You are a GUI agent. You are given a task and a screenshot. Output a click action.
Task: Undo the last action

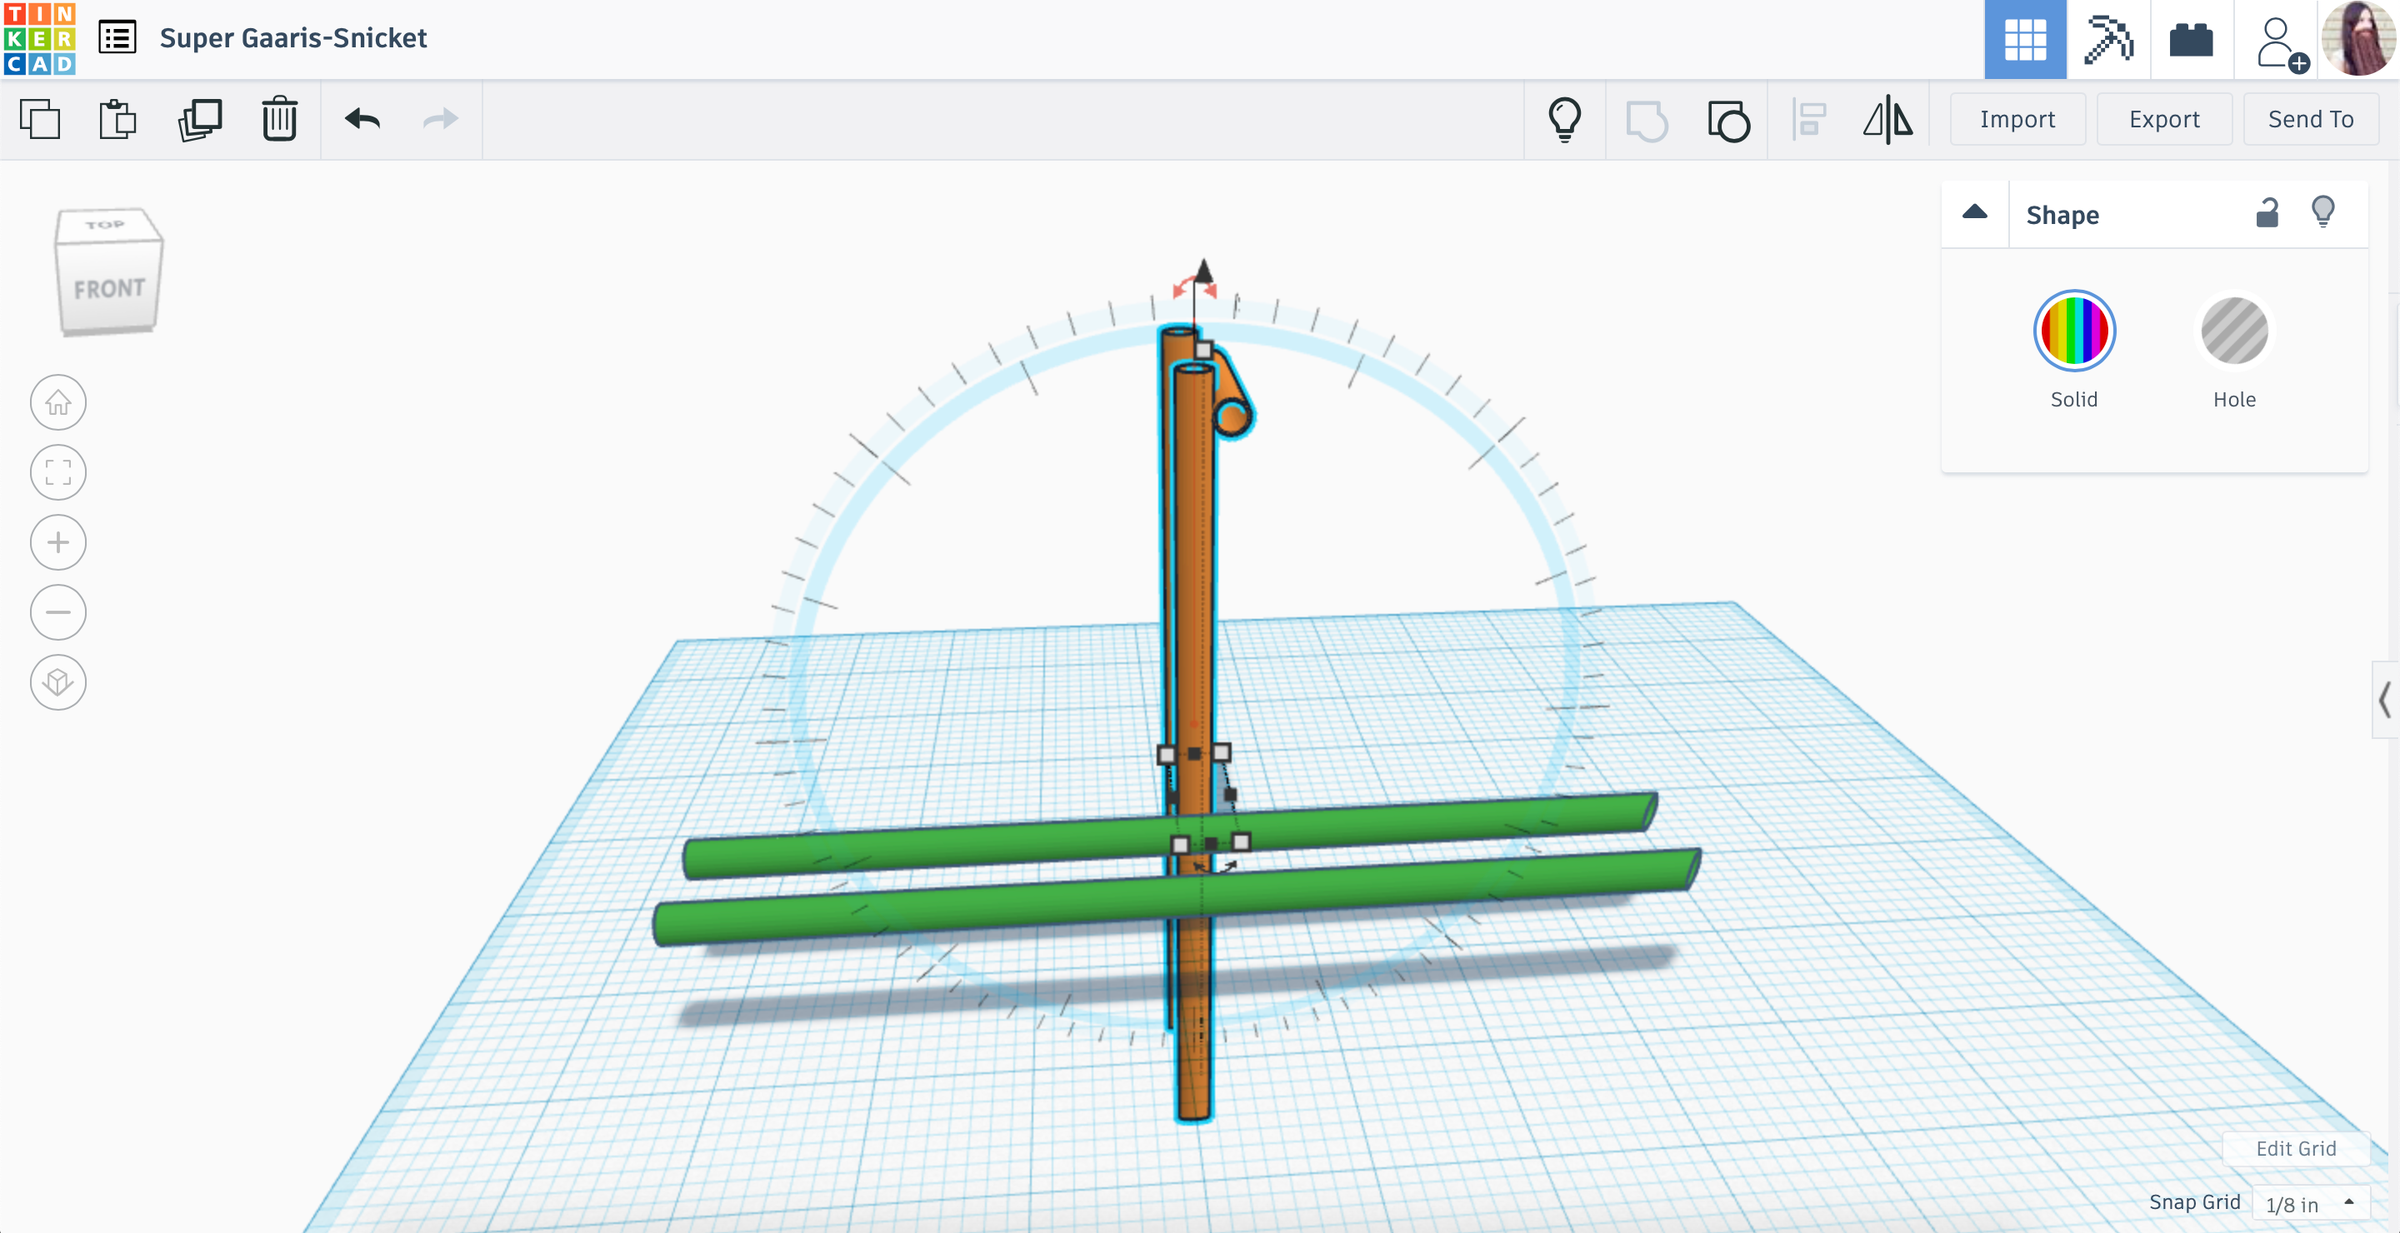click(362, 119)
